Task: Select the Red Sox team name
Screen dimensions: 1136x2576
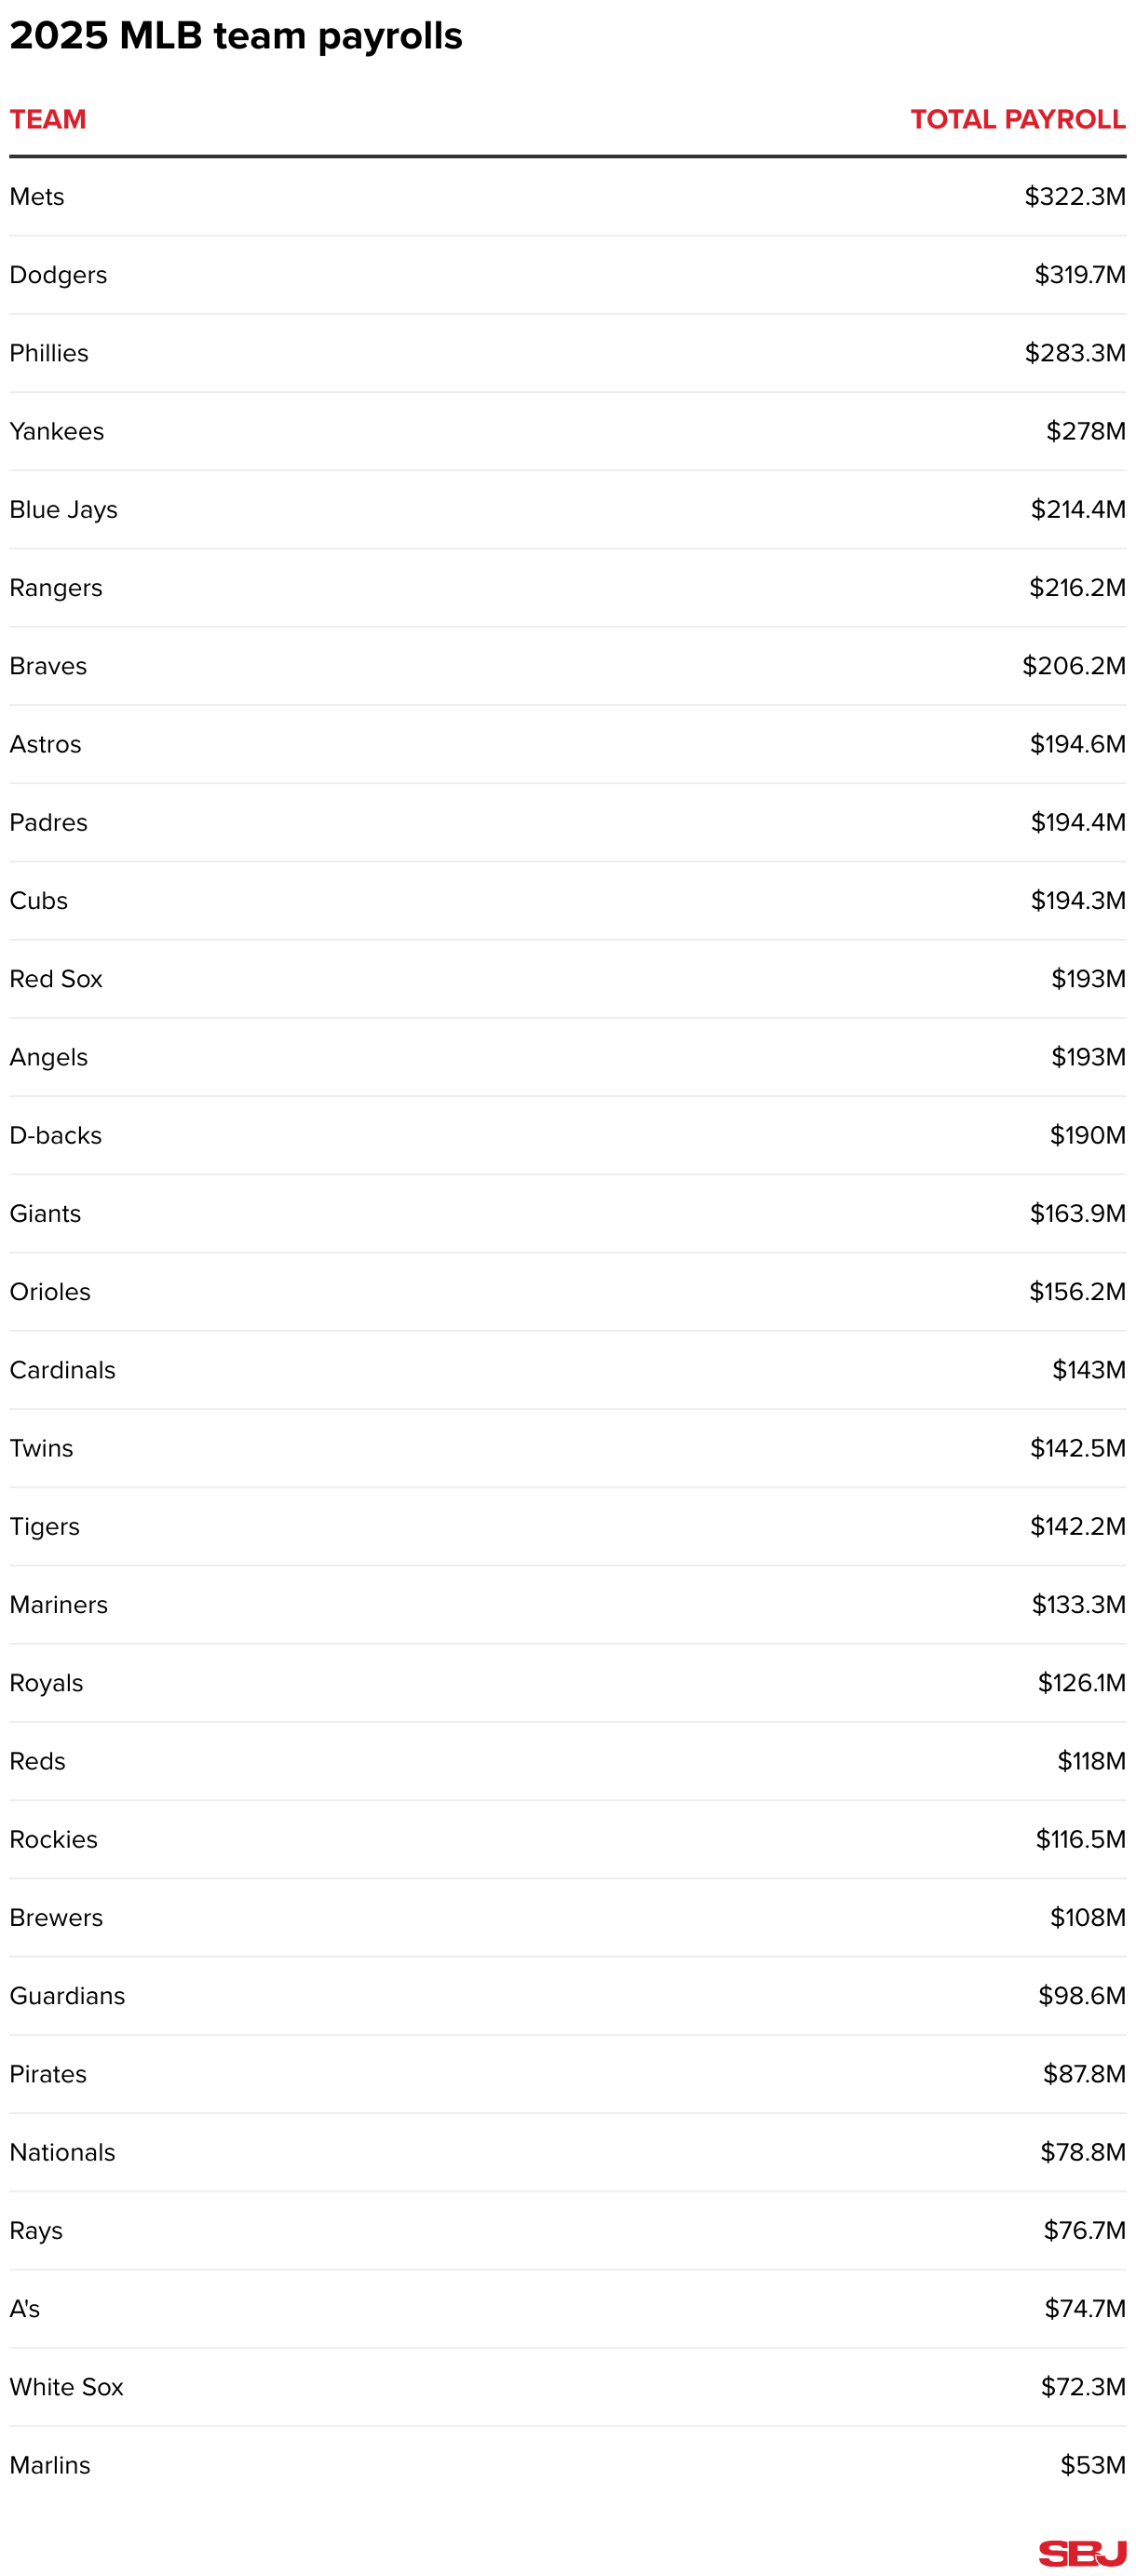Action: coord(56,979)
